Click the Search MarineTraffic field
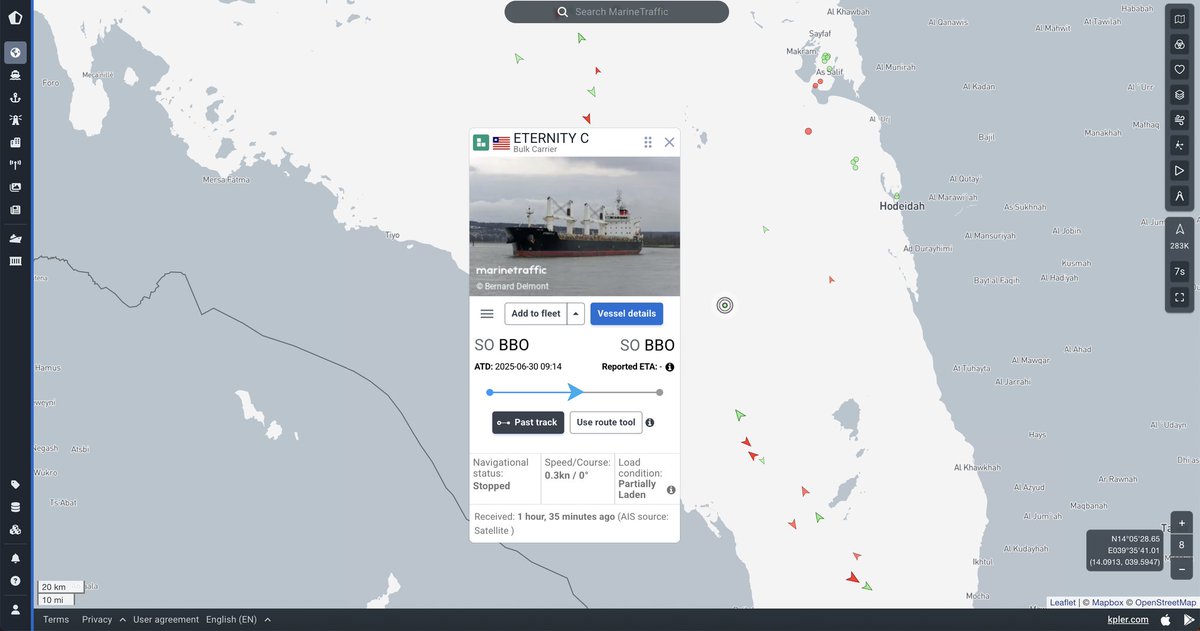Image resolution: width=1200 pixels, height=631 pixels. (617, 12)
